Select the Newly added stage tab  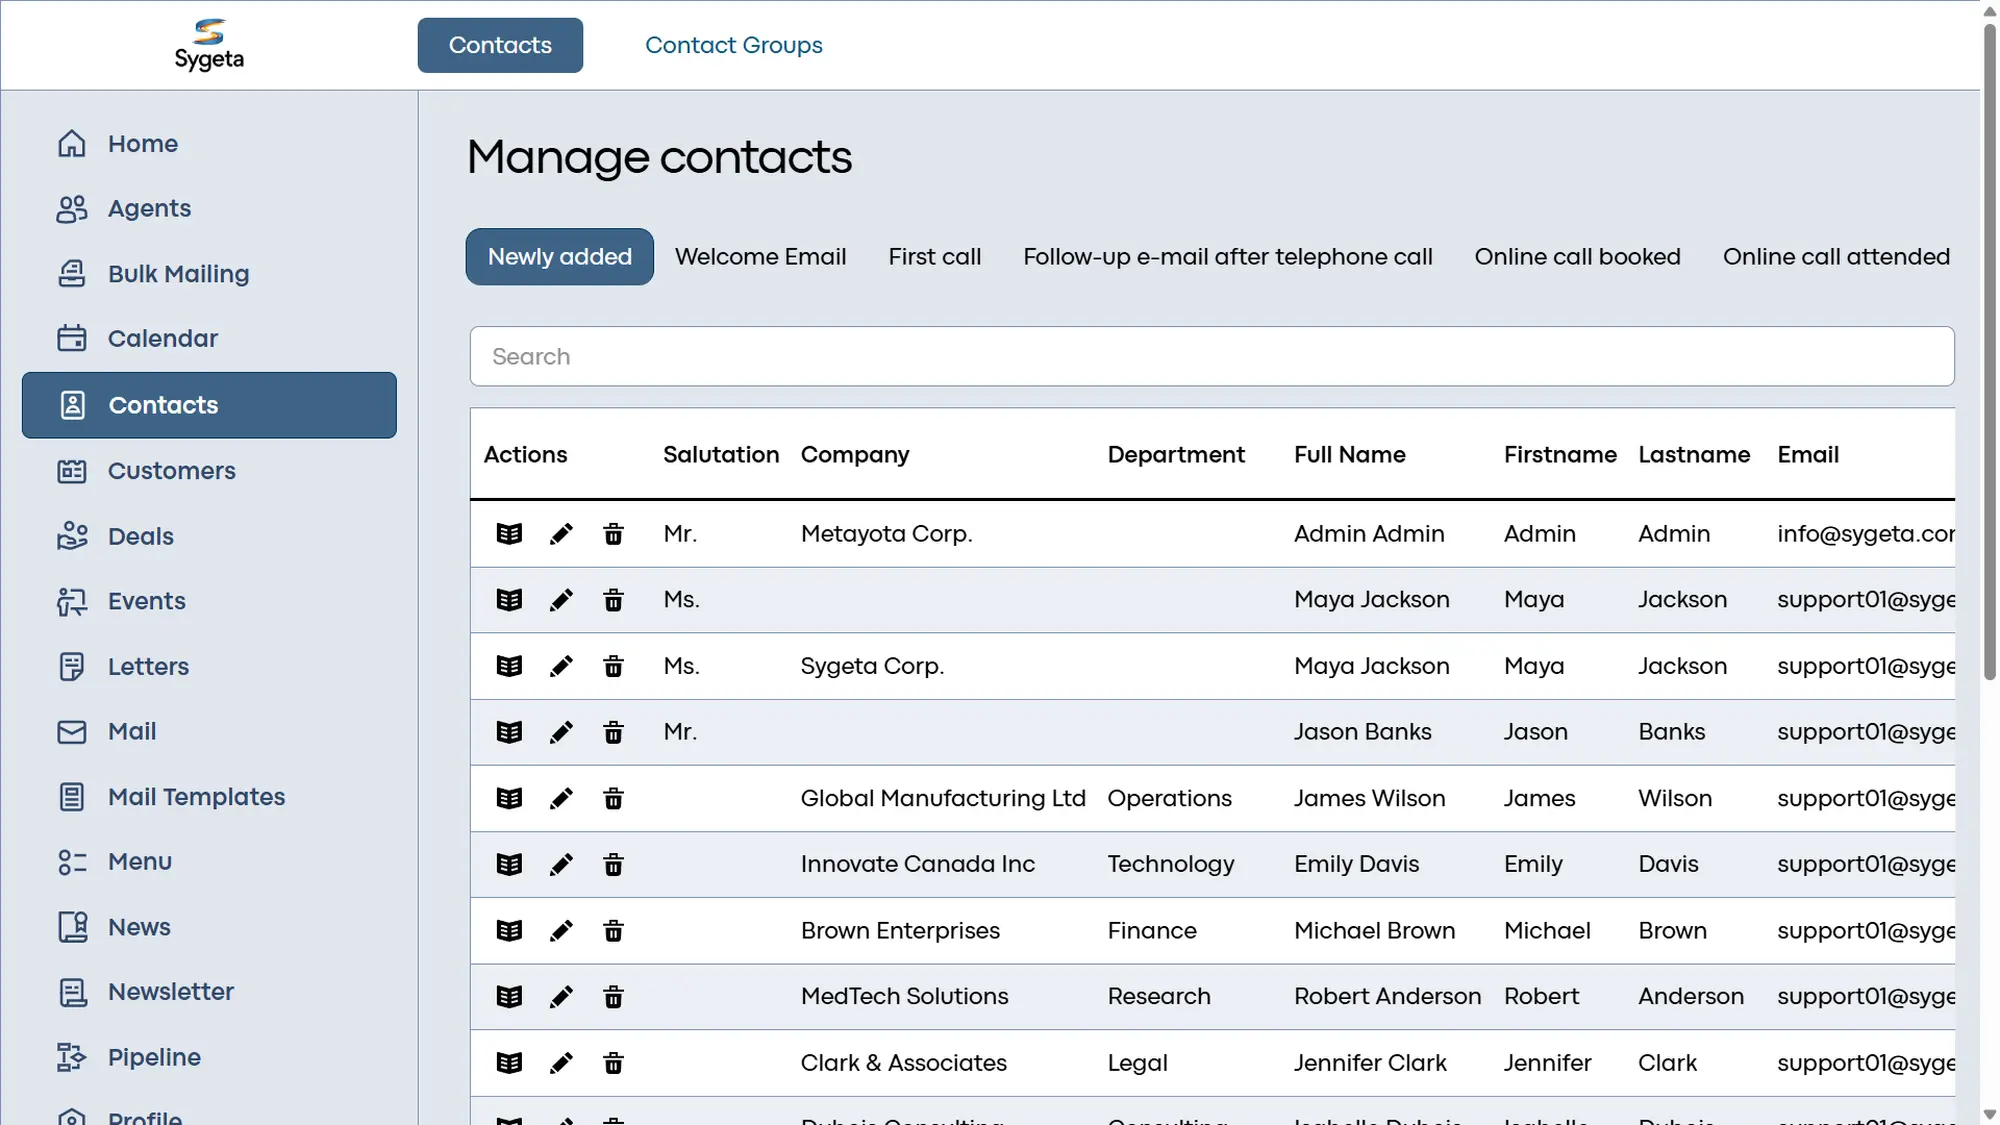click(x=560, y=257)
